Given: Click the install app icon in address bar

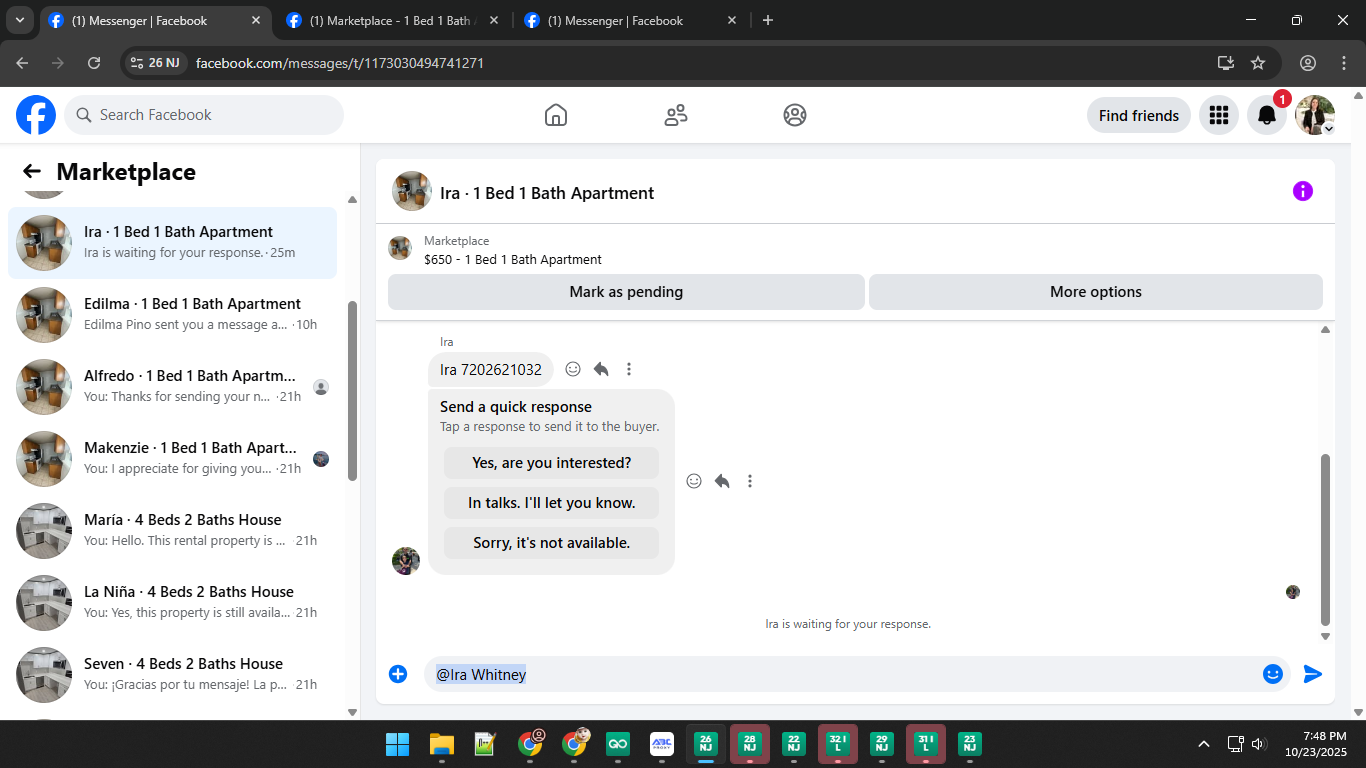Looking at the screenshot, I should 1226,63.
